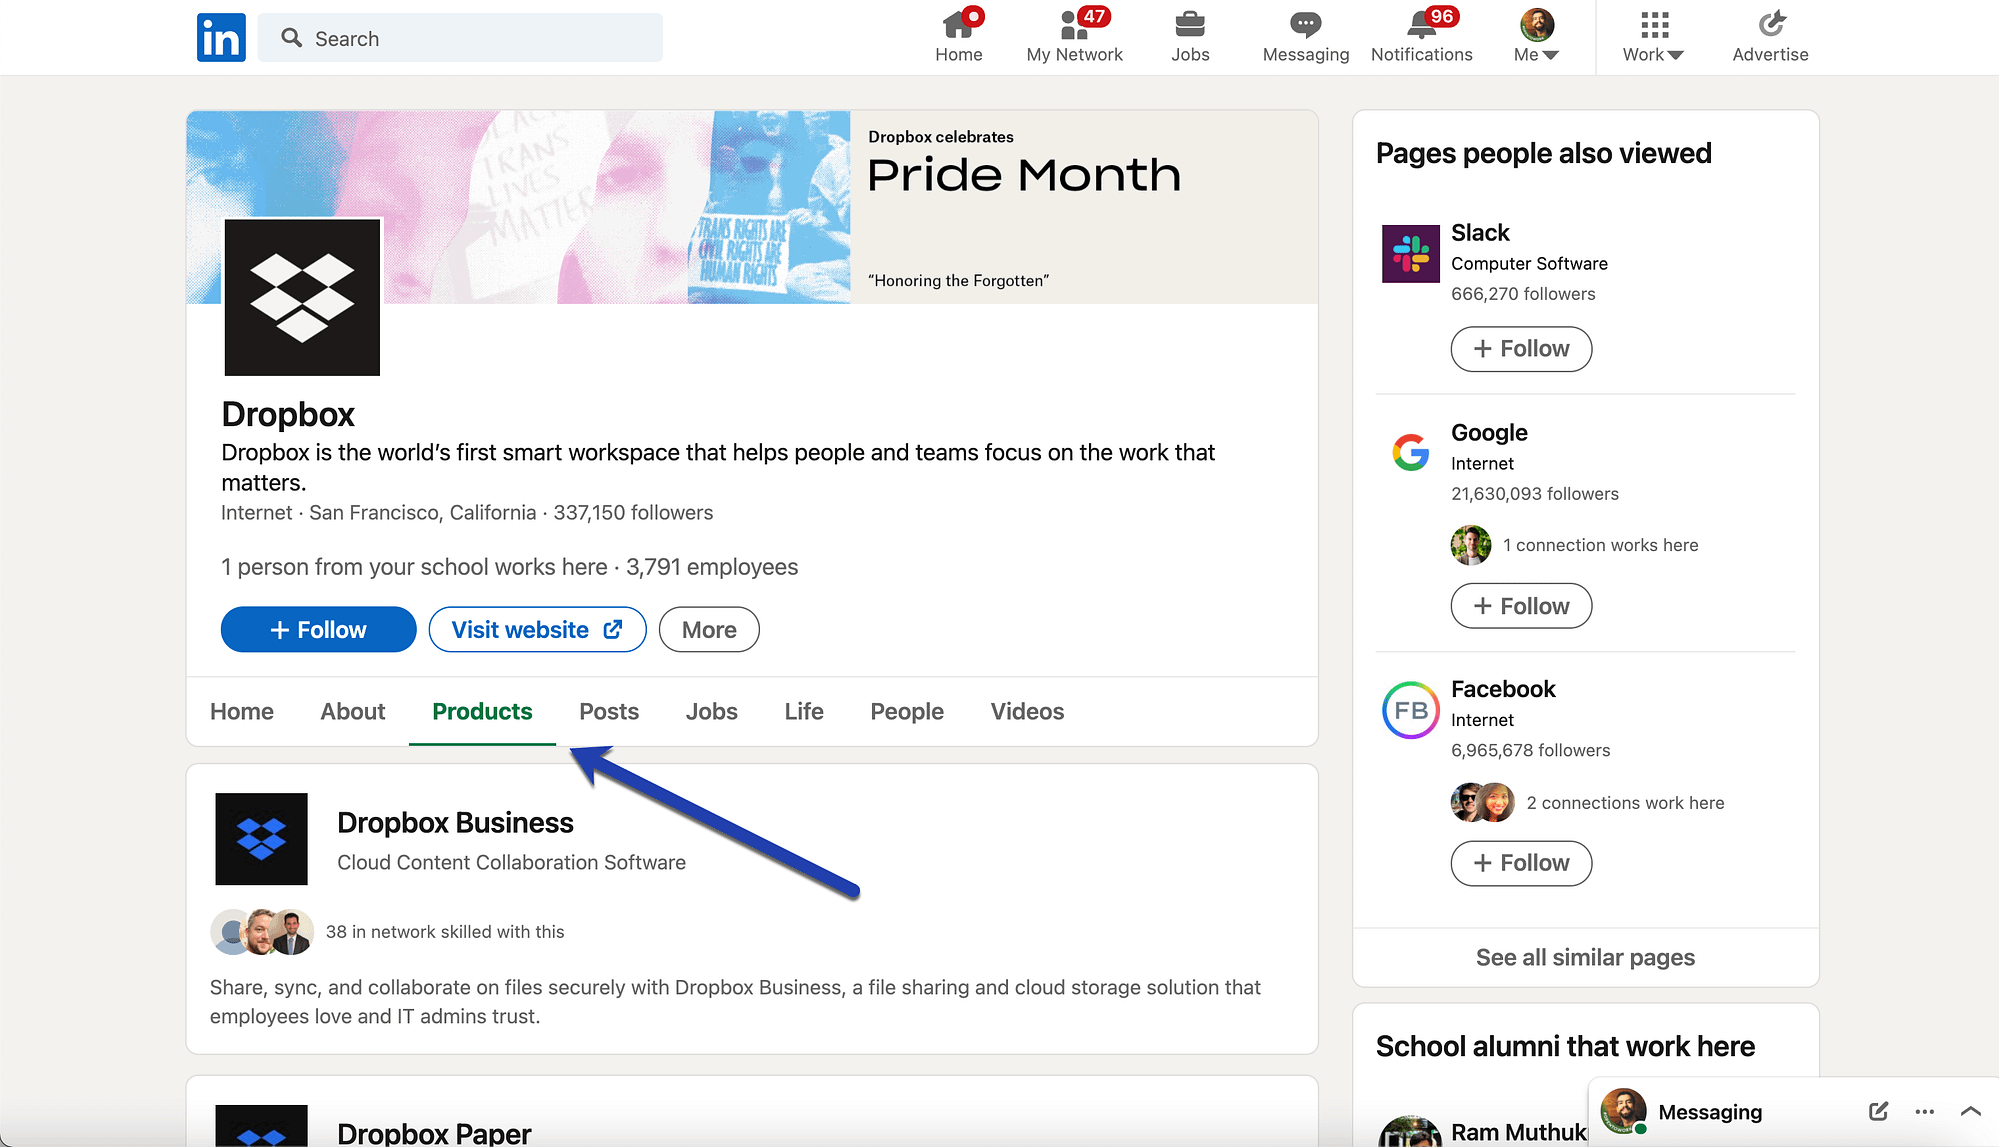Click the search magnifier icon

point(291,38)
